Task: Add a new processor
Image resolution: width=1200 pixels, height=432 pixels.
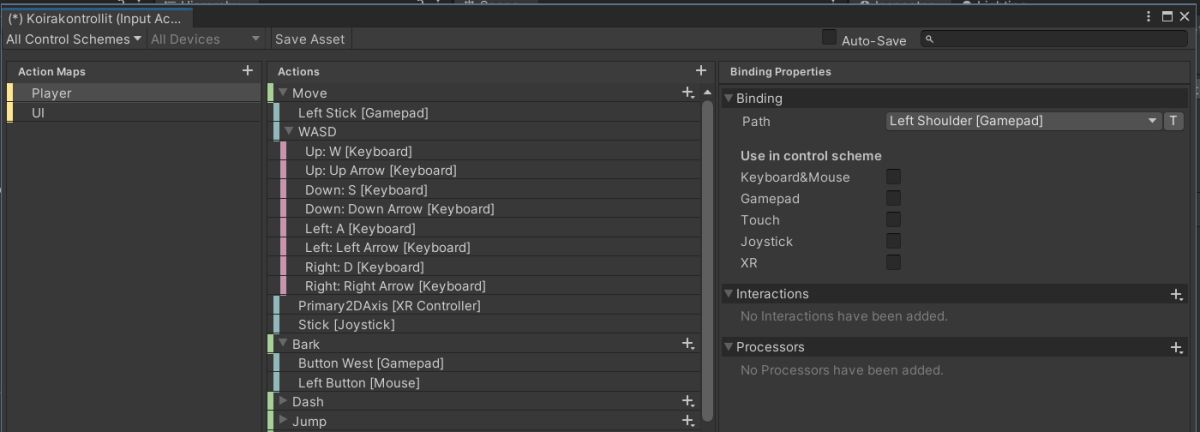Action: coord(1177,347)
